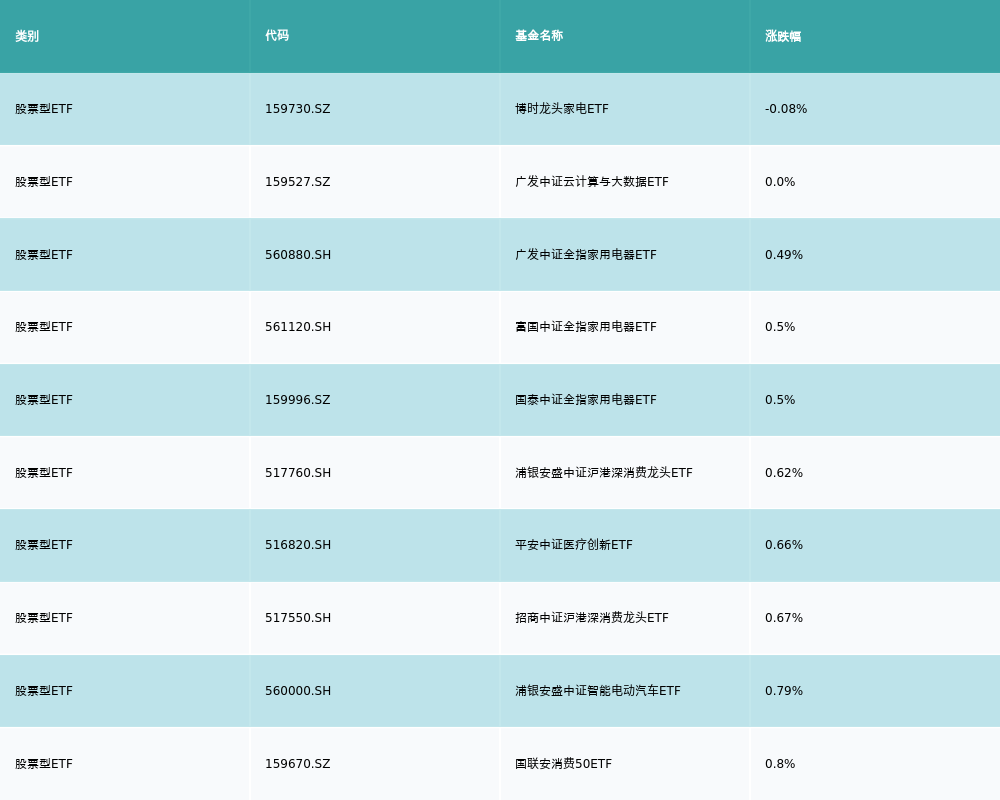Click fund name 博时龙头家电ETF
1000x800 pixels.
click(x=562, y=109)
